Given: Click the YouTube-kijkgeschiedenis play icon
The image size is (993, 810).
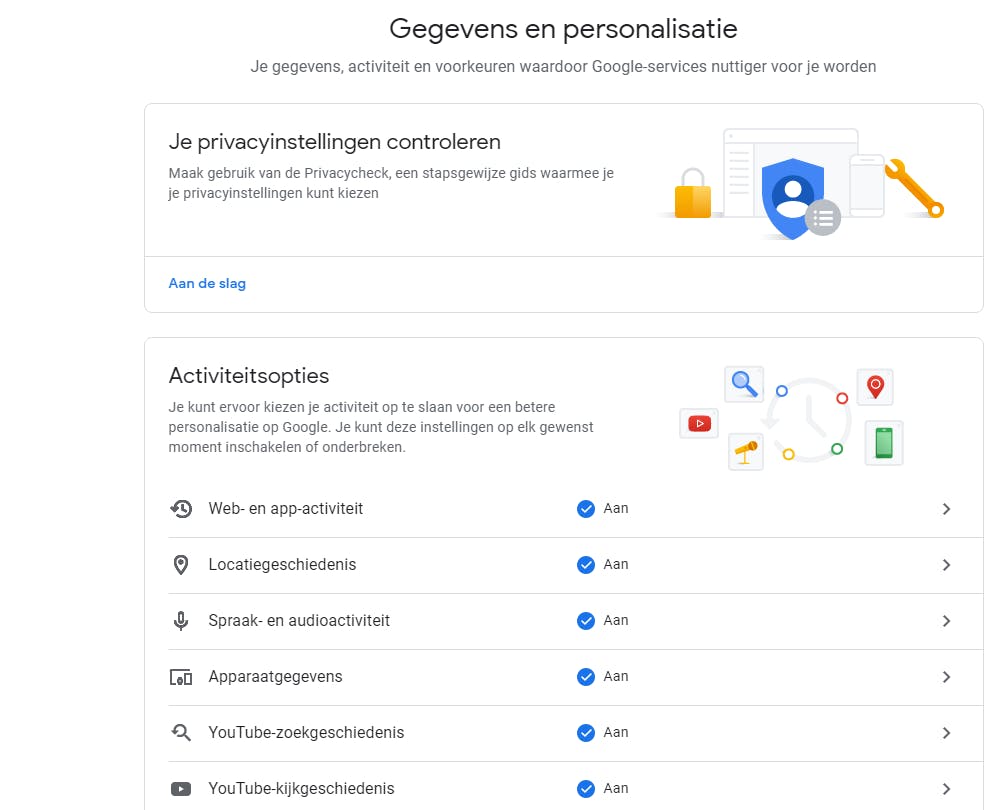Looking at the screenshot, I should click(x=181, y=789).
